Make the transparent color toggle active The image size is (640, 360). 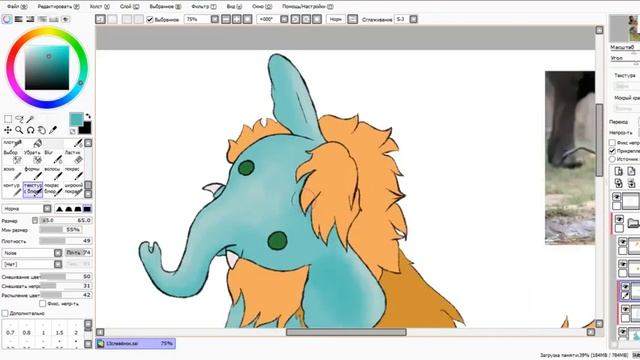[x=73, y=131]
